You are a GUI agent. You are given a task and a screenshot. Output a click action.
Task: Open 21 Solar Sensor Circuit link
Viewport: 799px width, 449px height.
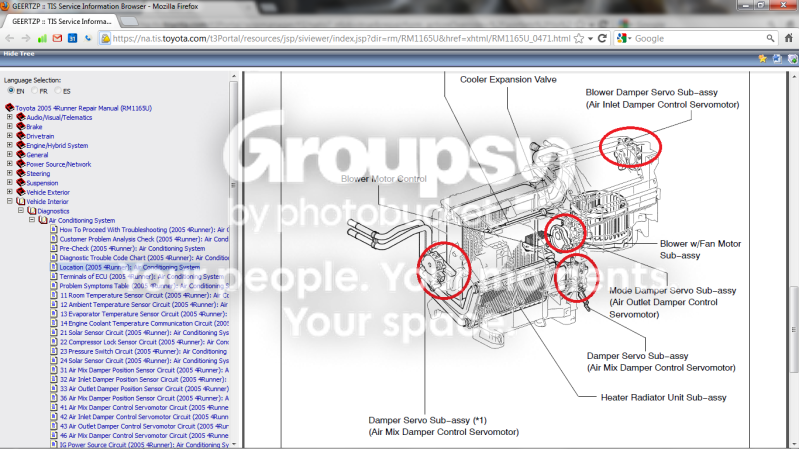pos(144,333)
